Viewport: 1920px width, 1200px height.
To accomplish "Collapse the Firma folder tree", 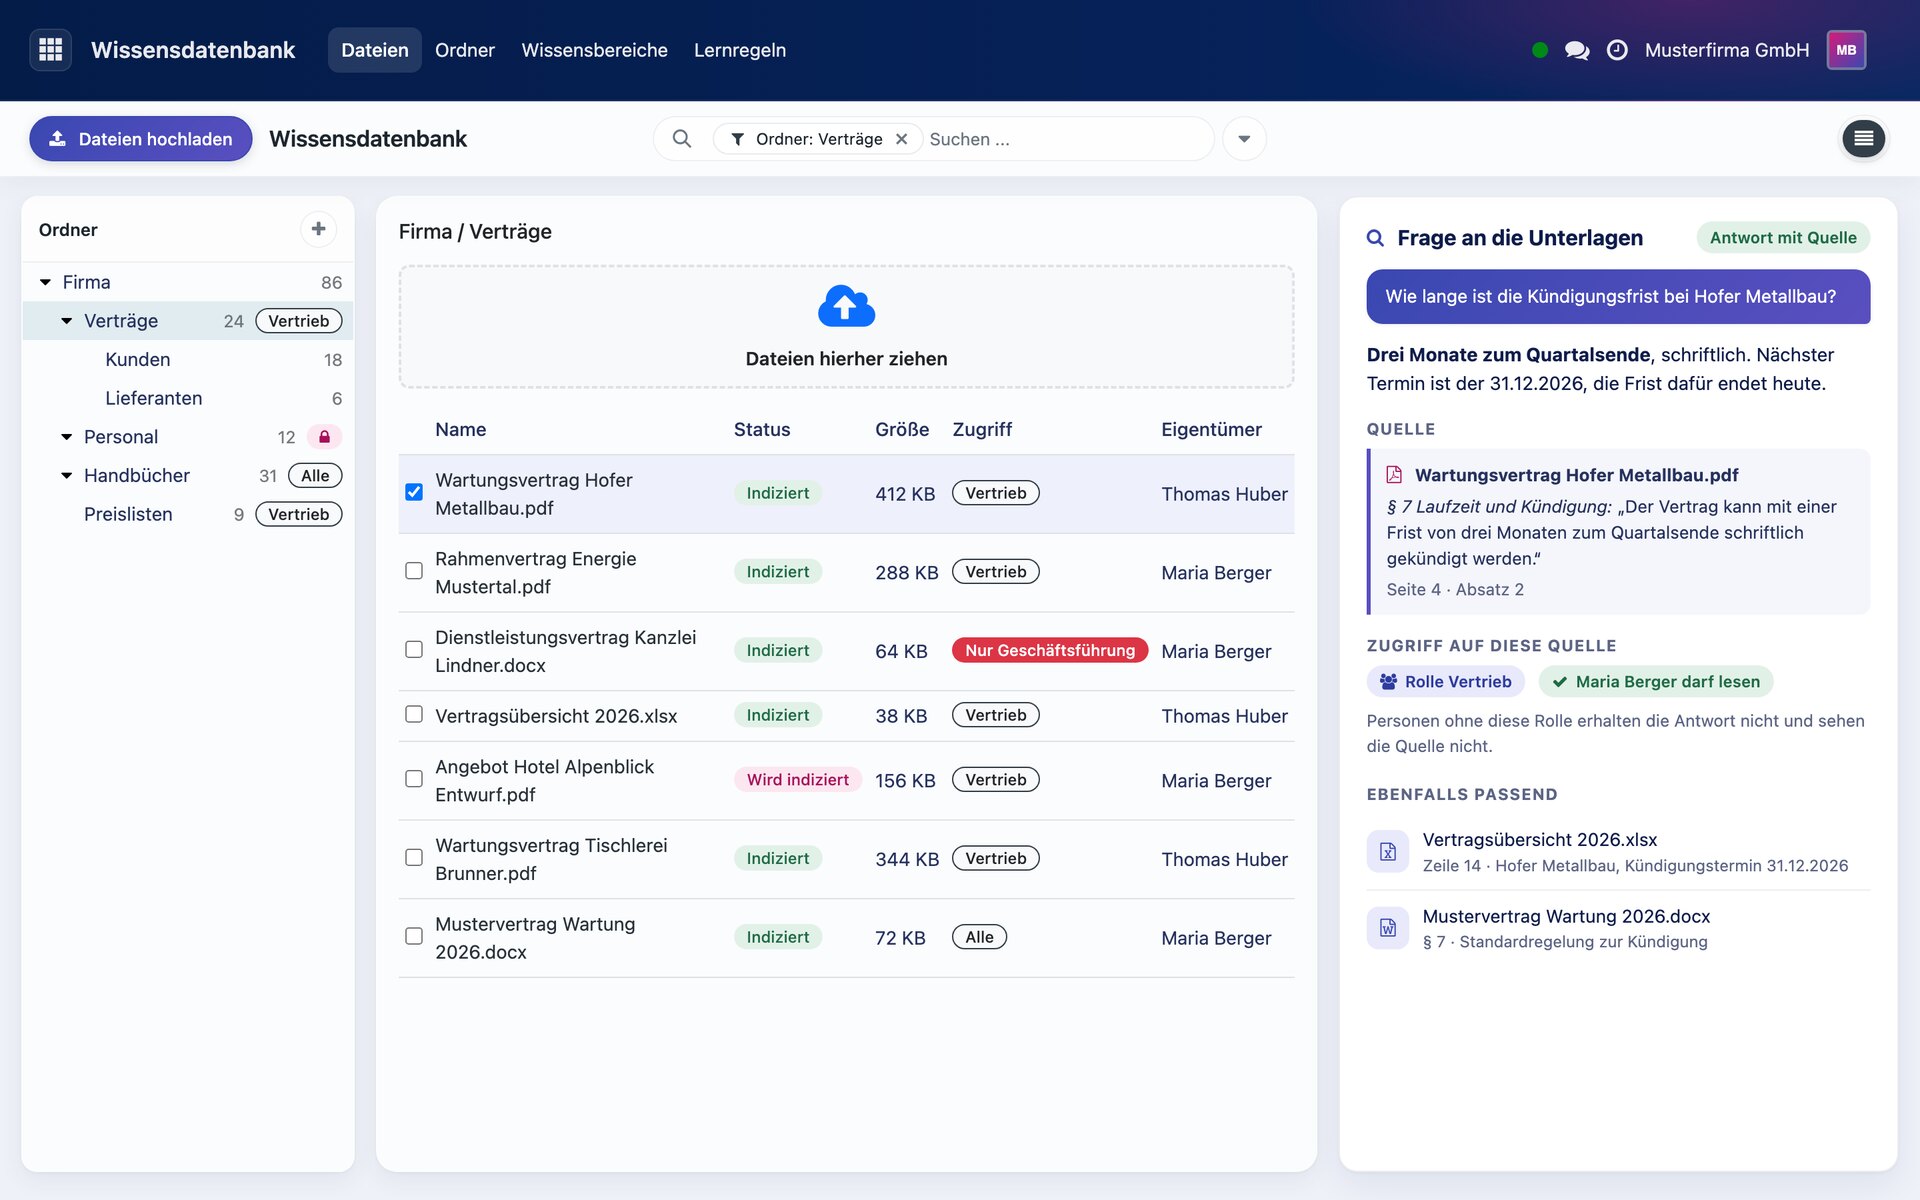I will (x=45, y=282).
